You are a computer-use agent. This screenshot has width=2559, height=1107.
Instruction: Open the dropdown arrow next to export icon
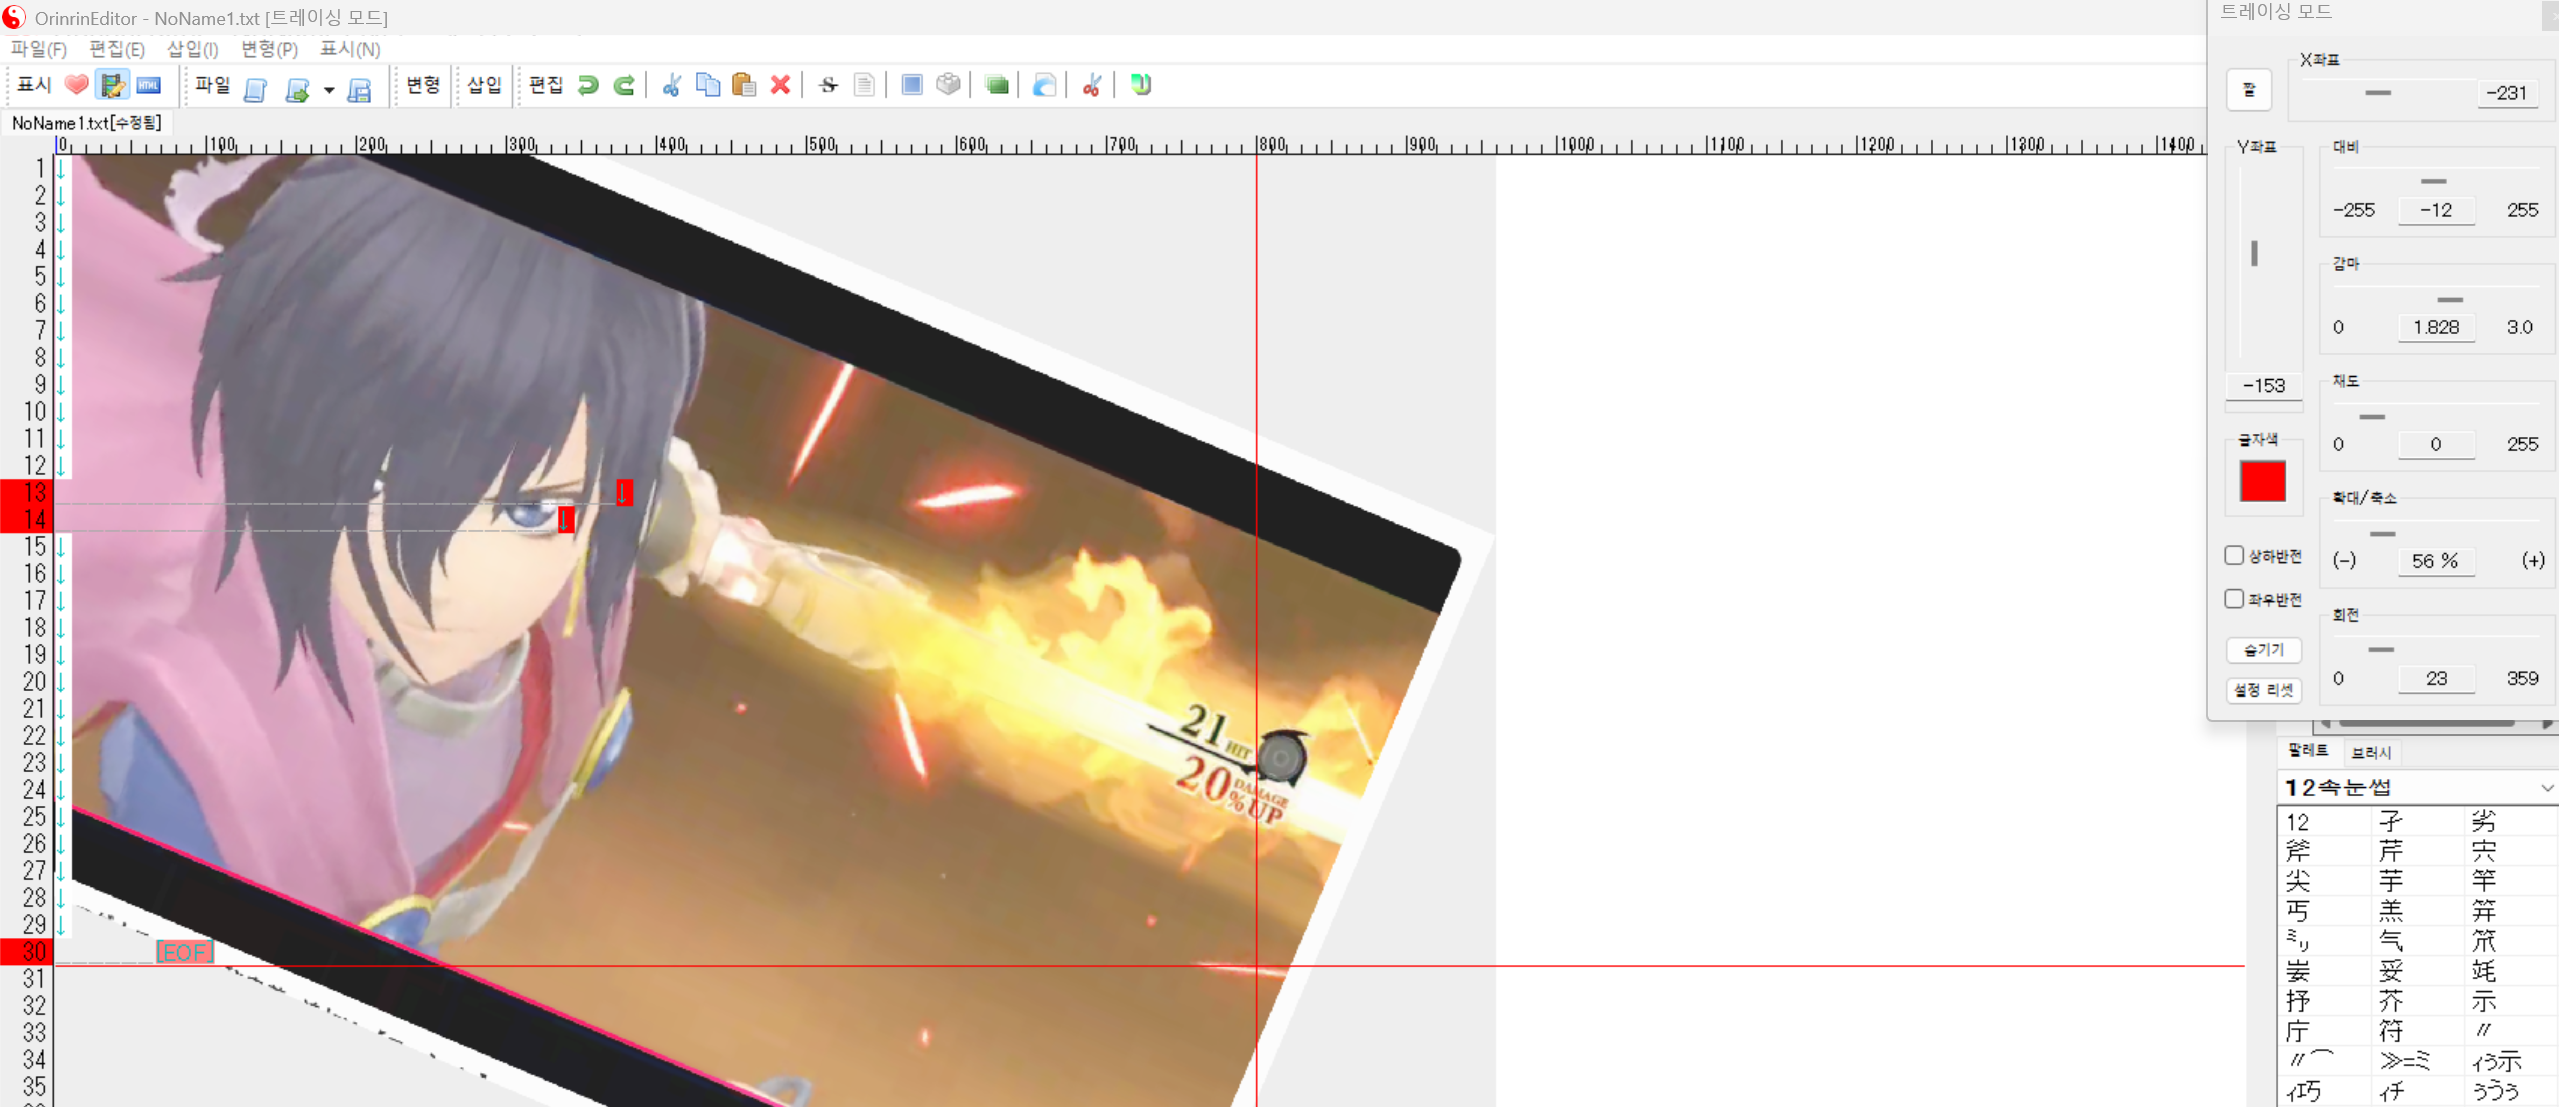[329, 90]
